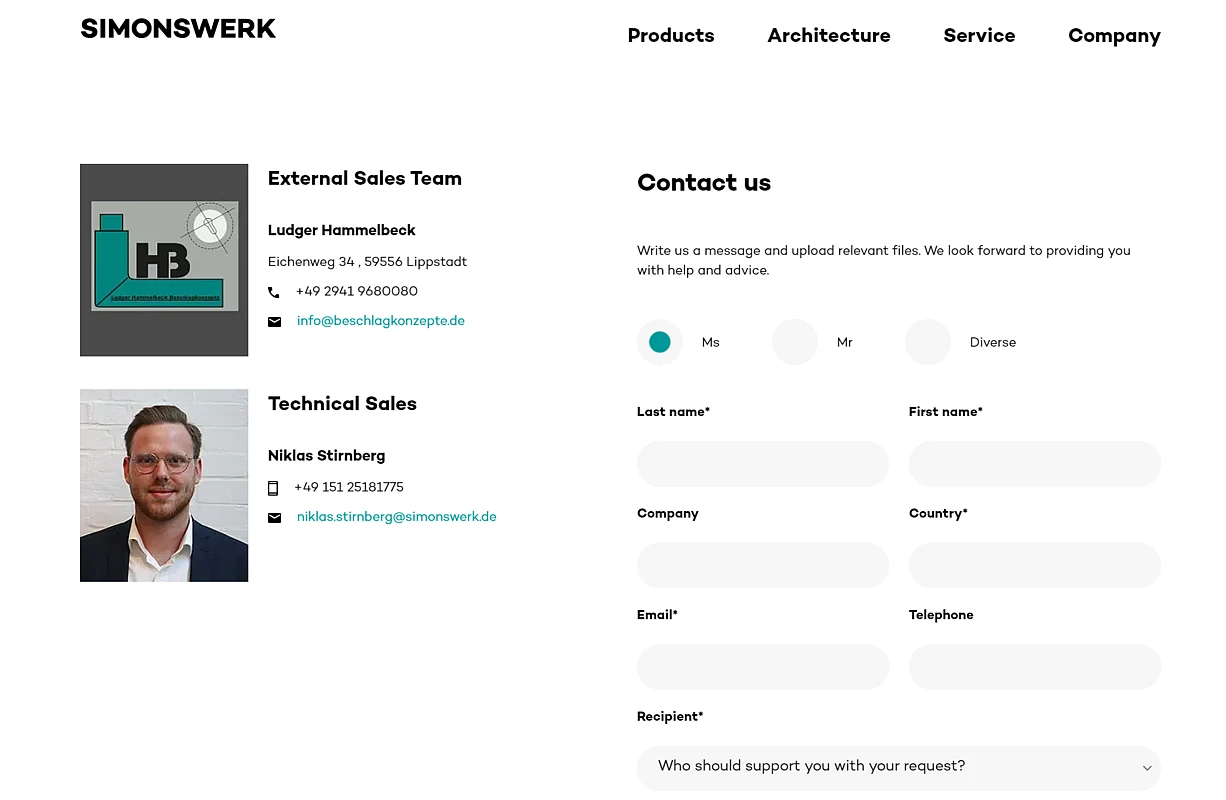Click the mobile phone icon for Niklas Stirnberg

coord(273,488)
